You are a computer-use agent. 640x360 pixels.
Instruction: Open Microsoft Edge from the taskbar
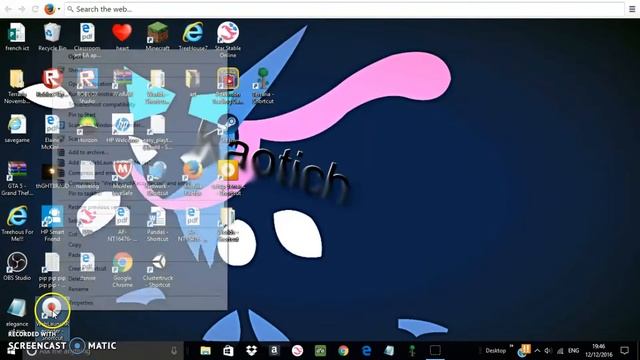click(x=367, y=351)
